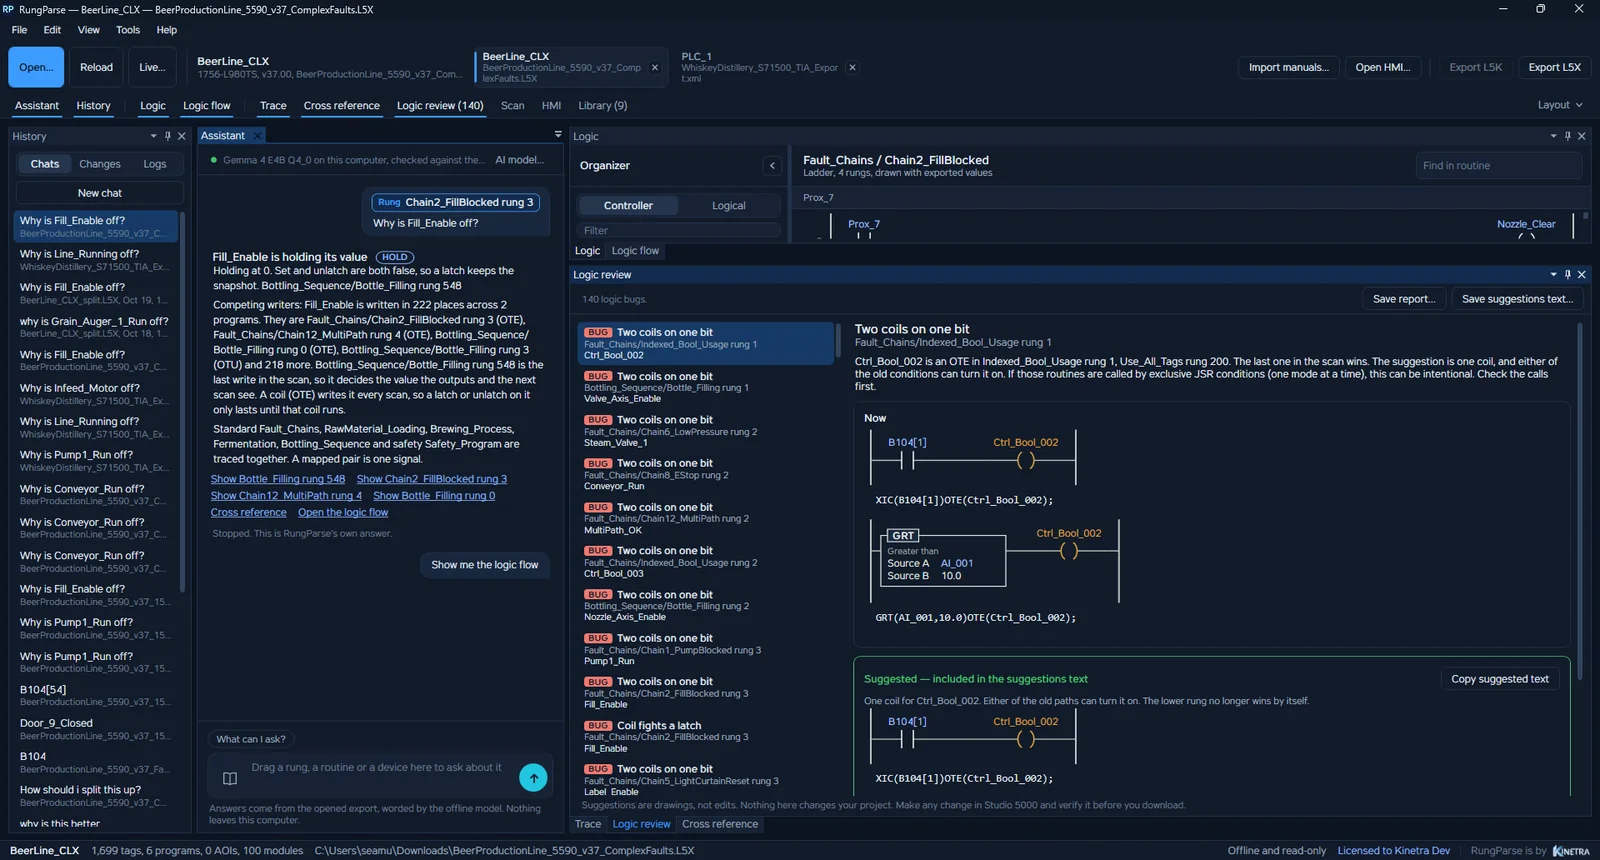Start a New chat
Viewport: 1600px width, 860px height.
(100, 193)
